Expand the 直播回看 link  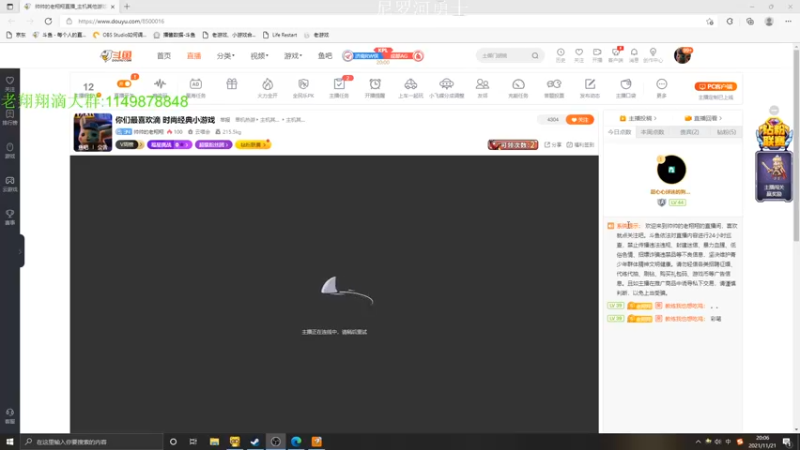click(x=704, y=118)
